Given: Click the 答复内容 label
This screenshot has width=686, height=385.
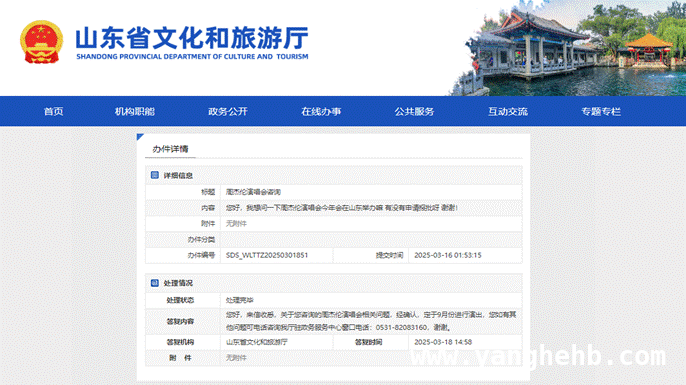Looking at the screenshot, I should click(x=180, y=322).
